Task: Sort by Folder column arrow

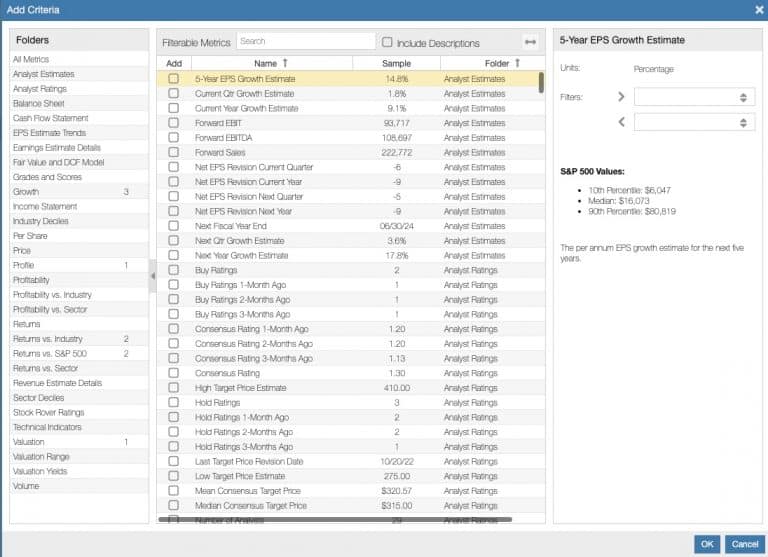Action: pos(517,63)
